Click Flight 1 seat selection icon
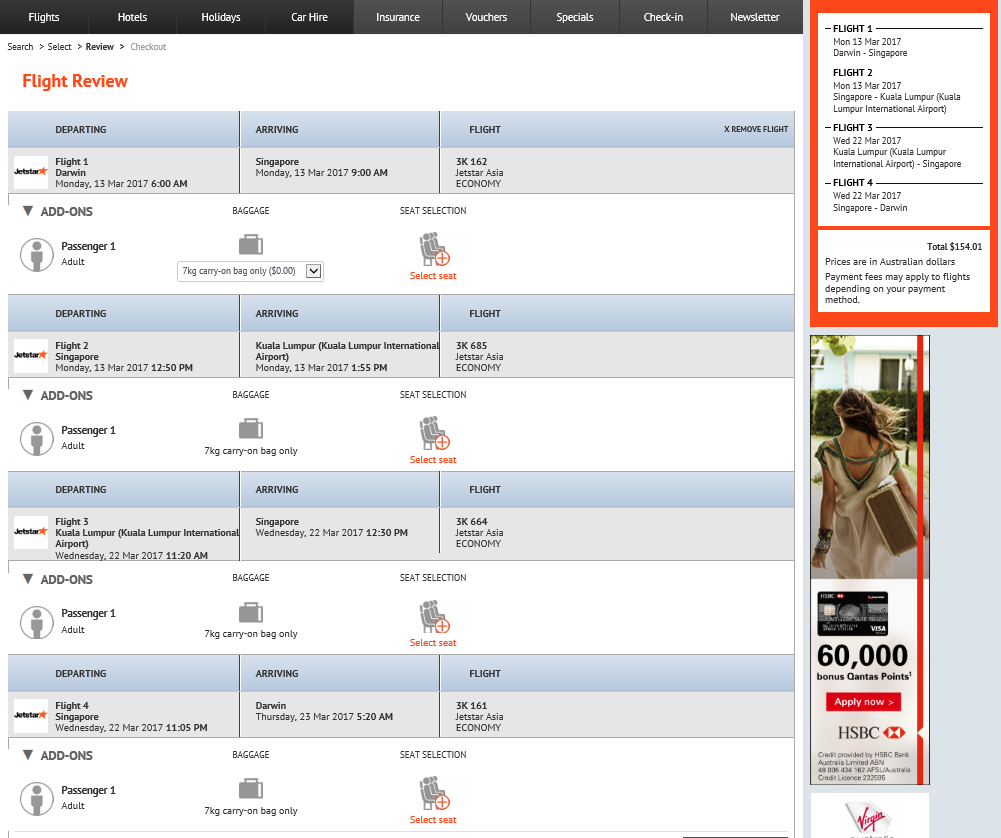The width and height of the screenshot is (1001, 838). click(x=434, y=249)
